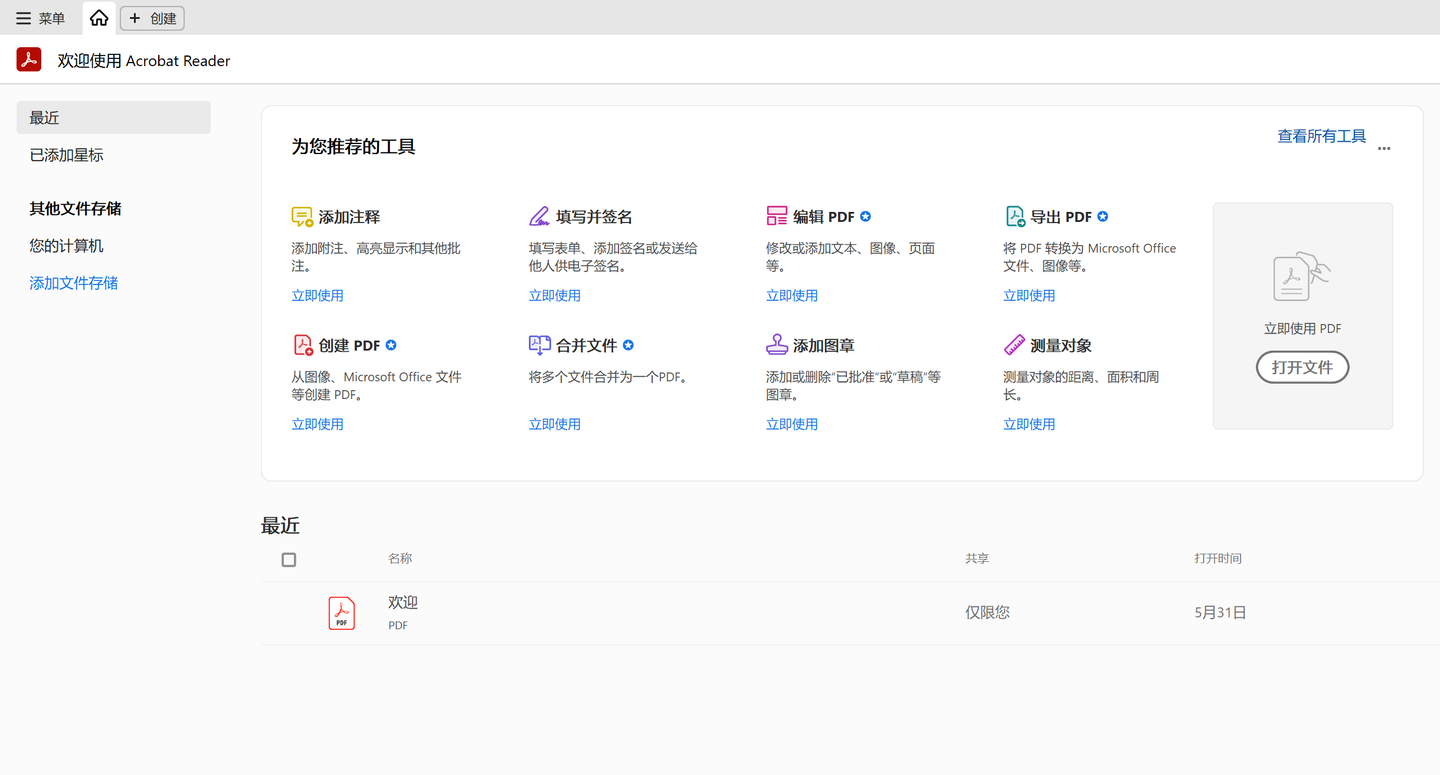Sort by 名称 column header

pos(400,559)
